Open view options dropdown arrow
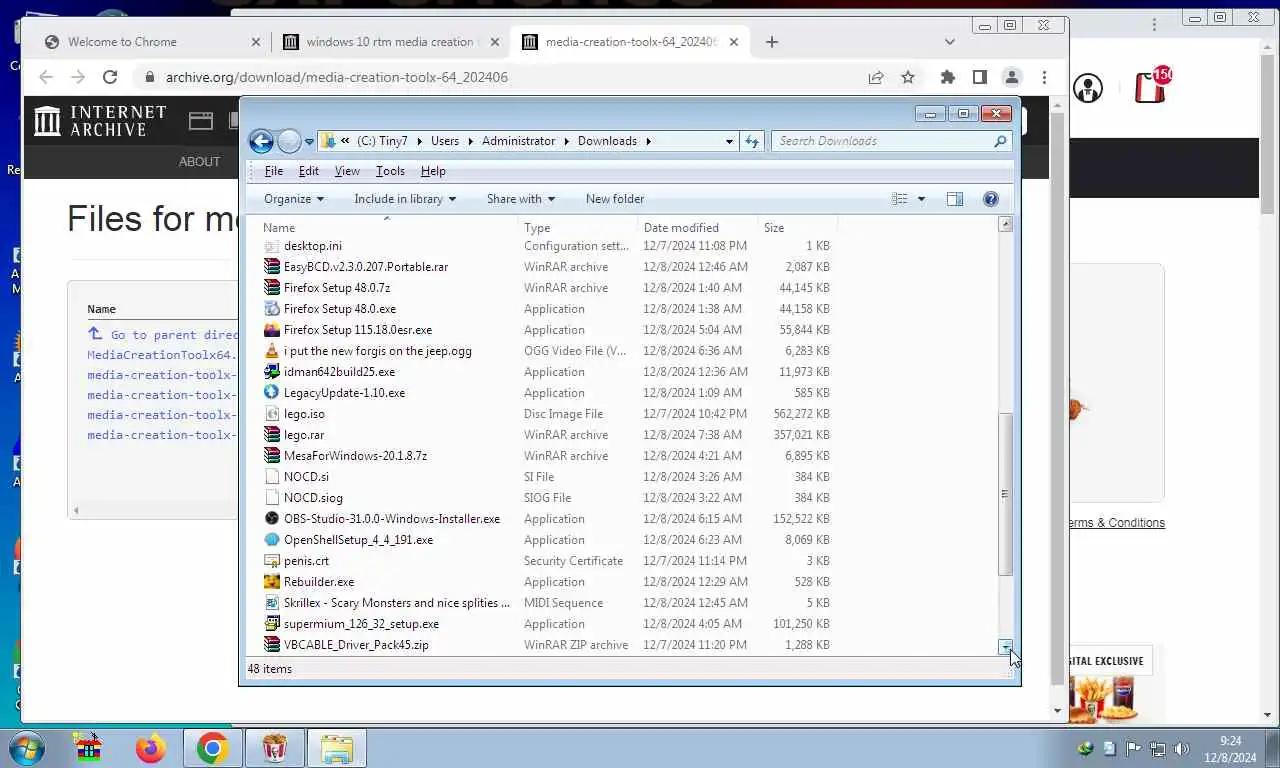 tap(921, 199)
